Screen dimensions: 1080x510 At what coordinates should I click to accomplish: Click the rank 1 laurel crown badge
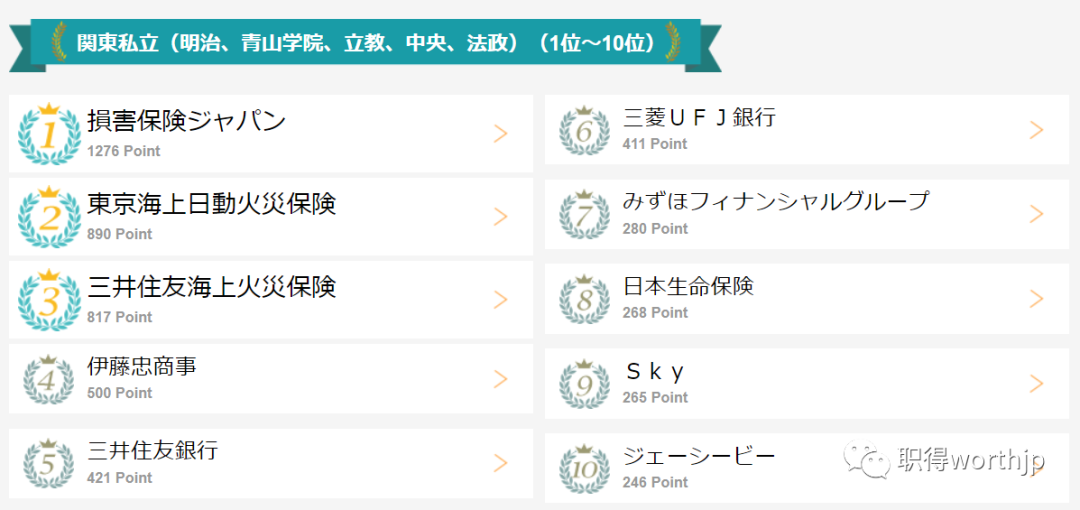(49, 133)
